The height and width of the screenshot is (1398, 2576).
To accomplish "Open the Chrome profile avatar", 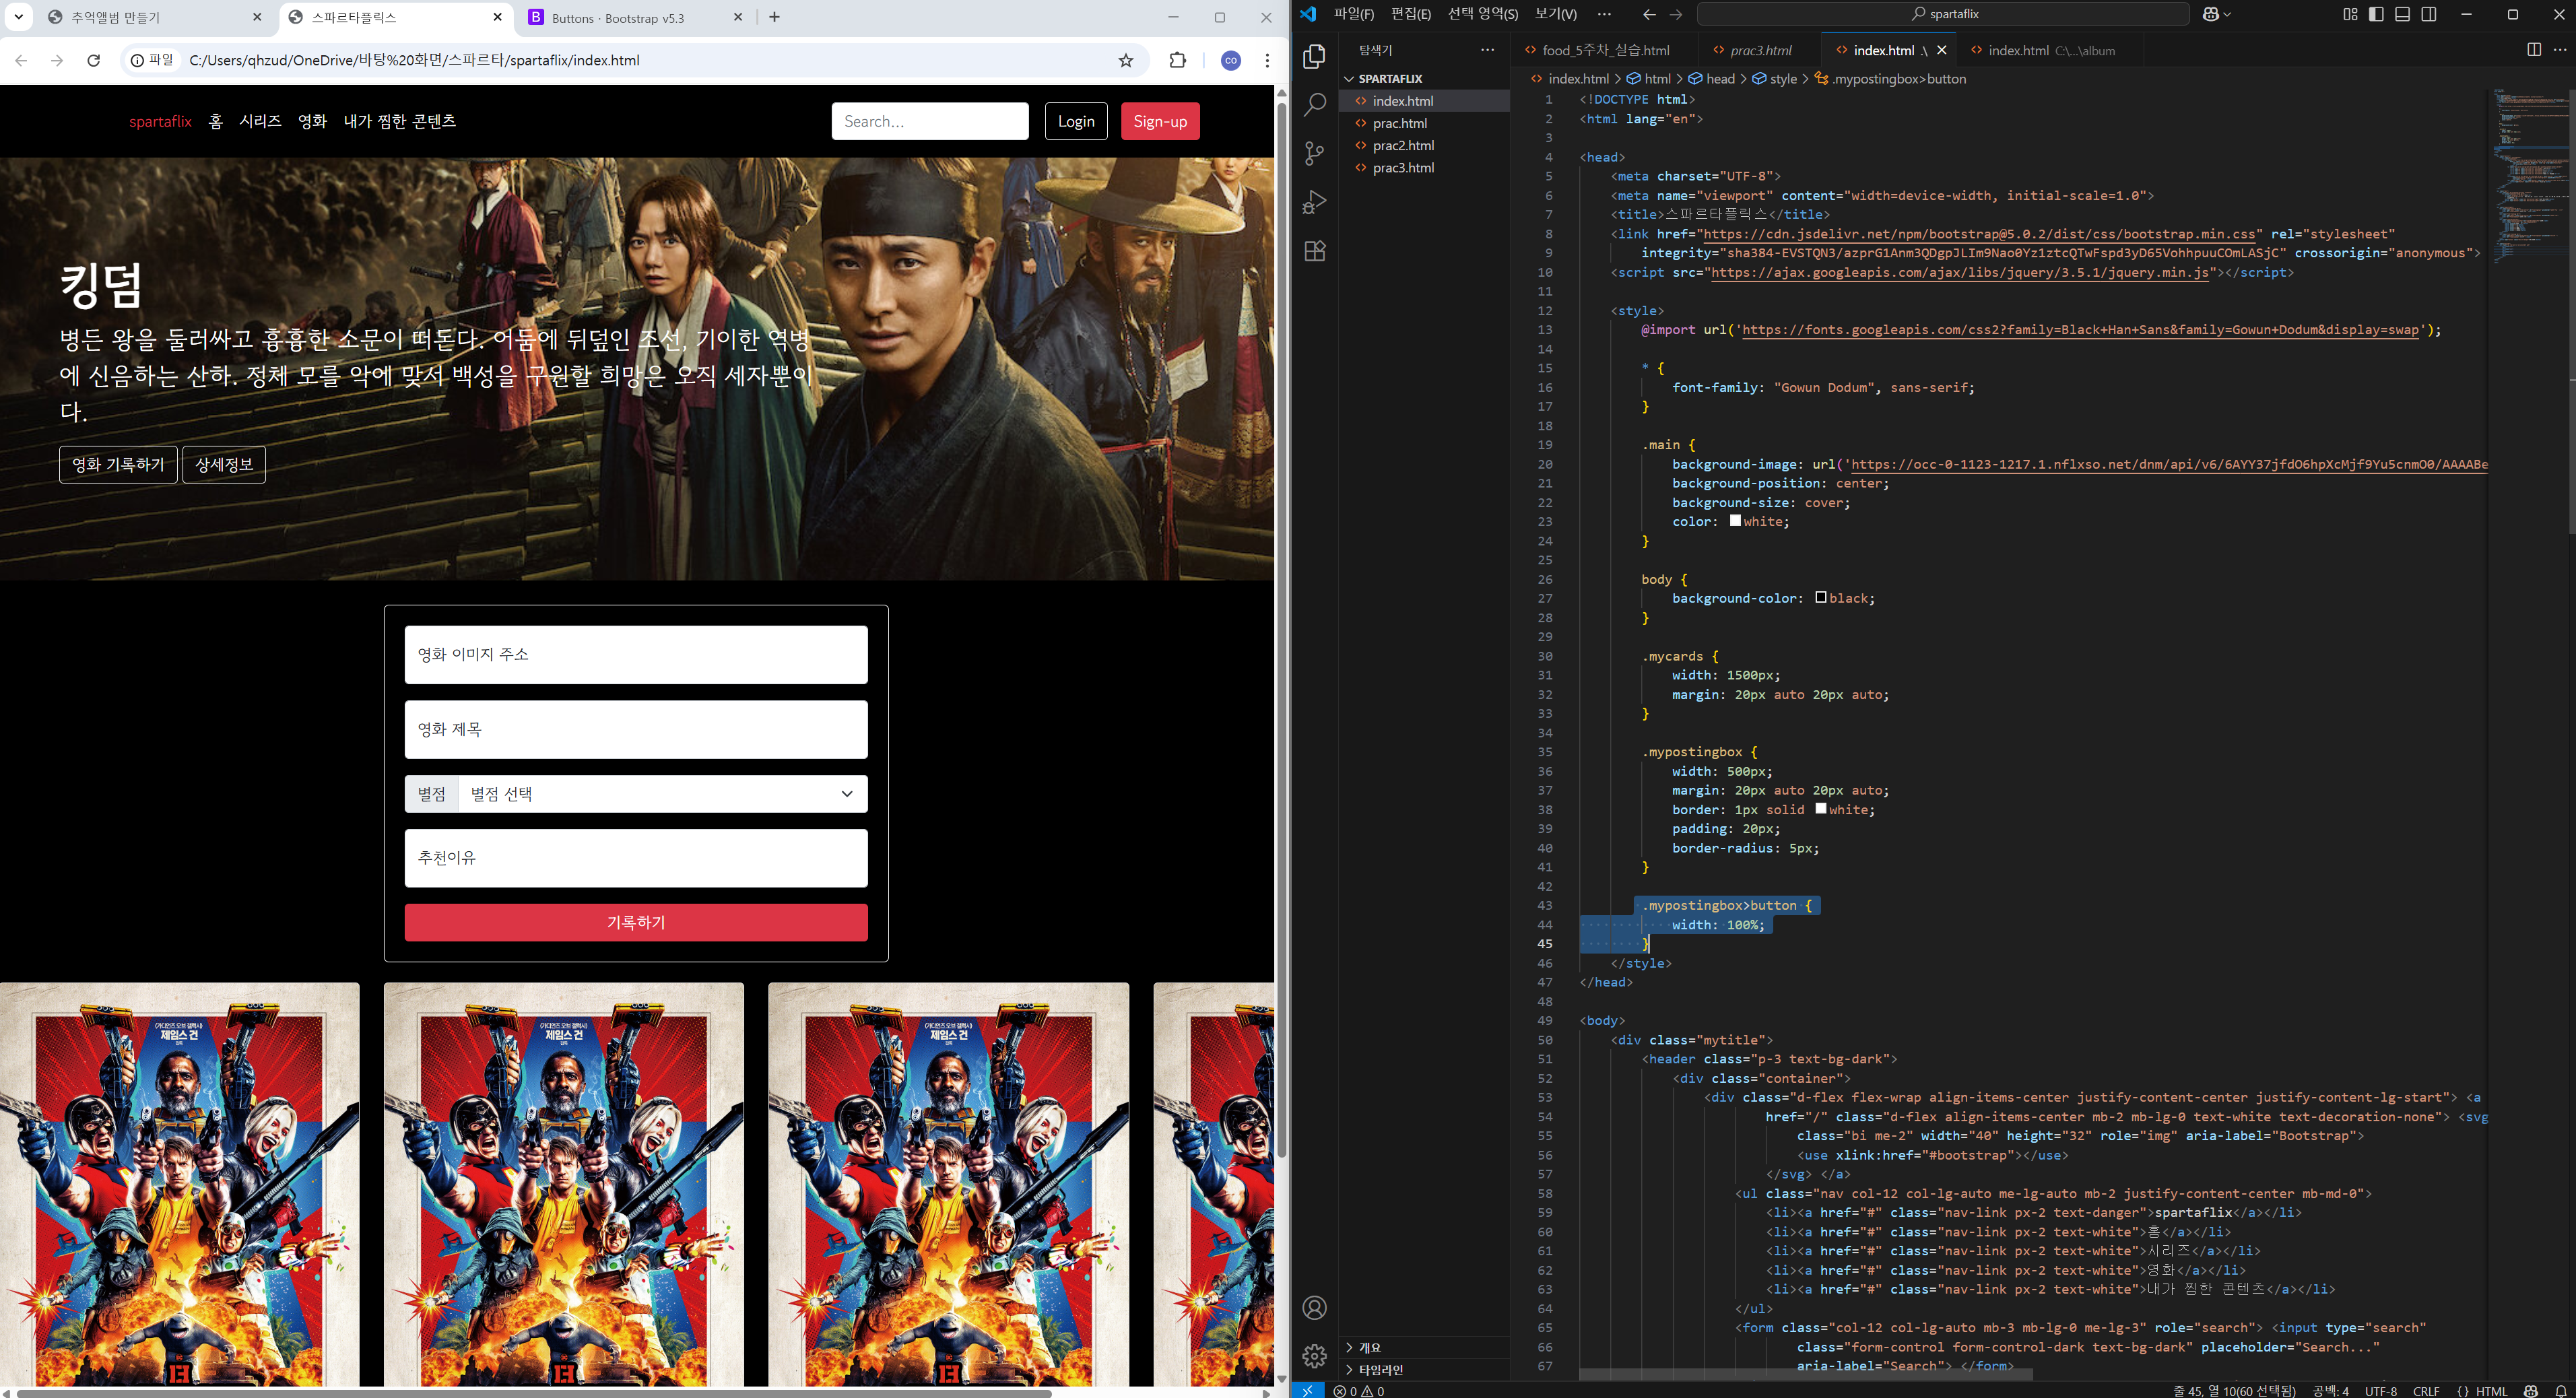I will tap(1231, 60).
